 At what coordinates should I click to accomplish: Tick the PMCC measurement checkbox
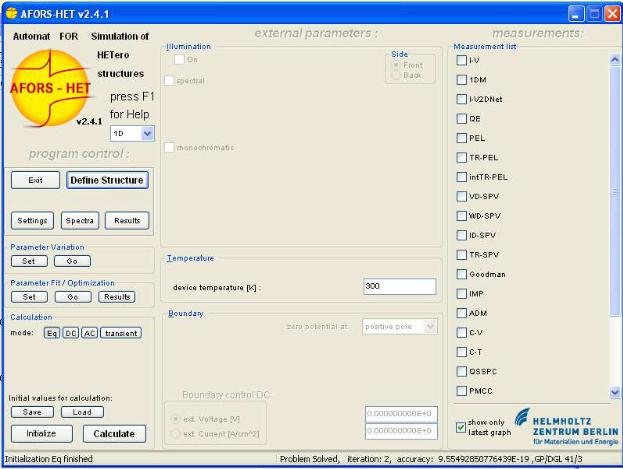click(x=461, y=391)
